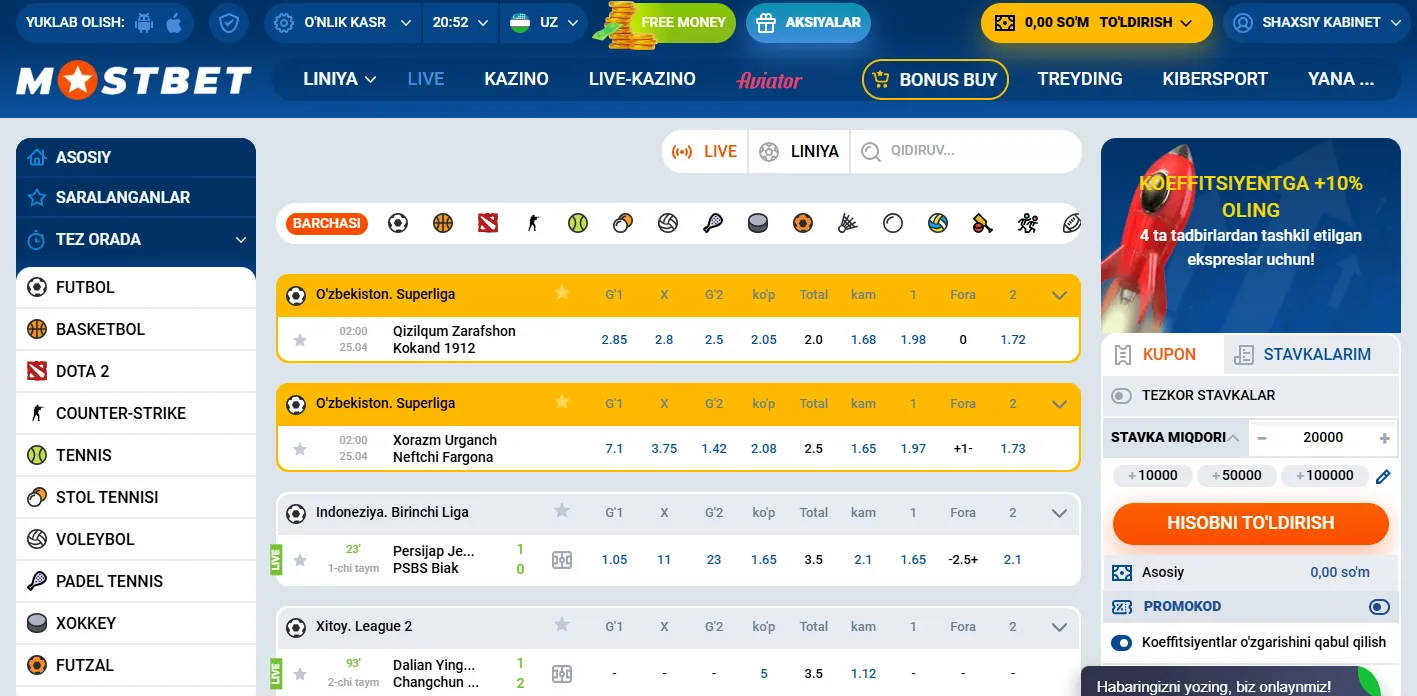Screen dimensions: 1417x696
Task: Favorite the Persijap vs PSBS Biak match star
Action: pyautogui.click(x=300, y=560)
